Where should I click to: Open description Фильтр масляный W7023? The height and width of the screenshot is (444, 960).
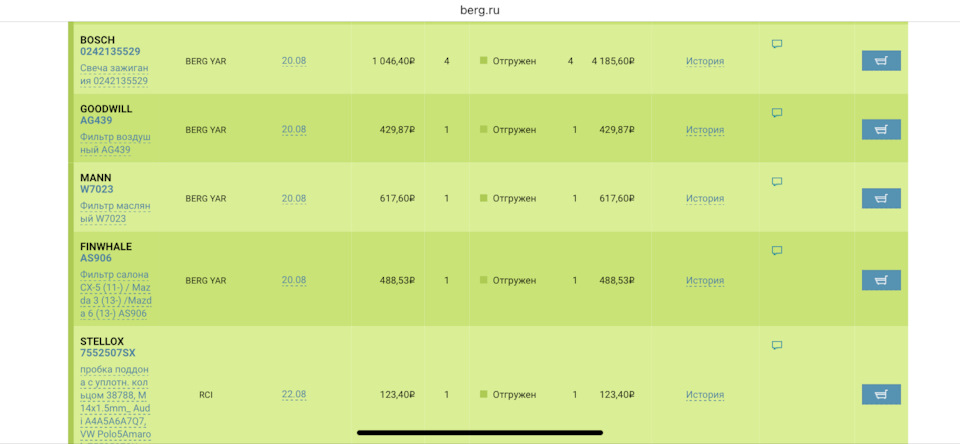coord(115,212)
